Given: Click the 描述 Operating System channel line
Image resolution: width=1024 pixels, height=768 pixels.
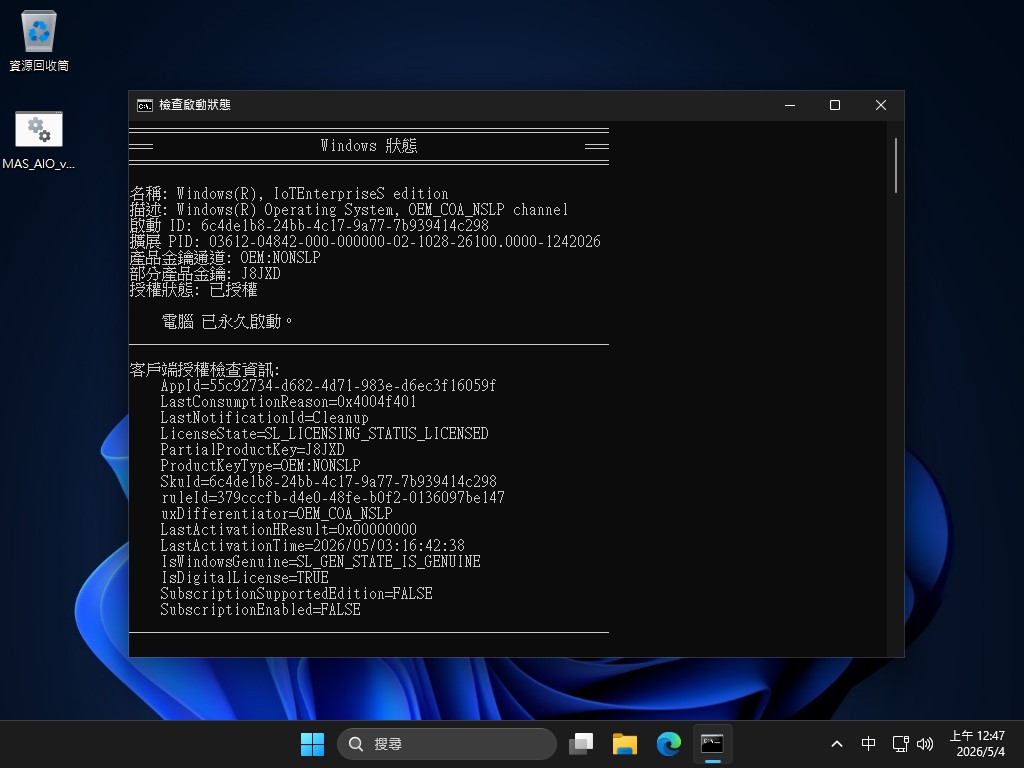Looking at the screenshot, I should (x=349, y=210).
